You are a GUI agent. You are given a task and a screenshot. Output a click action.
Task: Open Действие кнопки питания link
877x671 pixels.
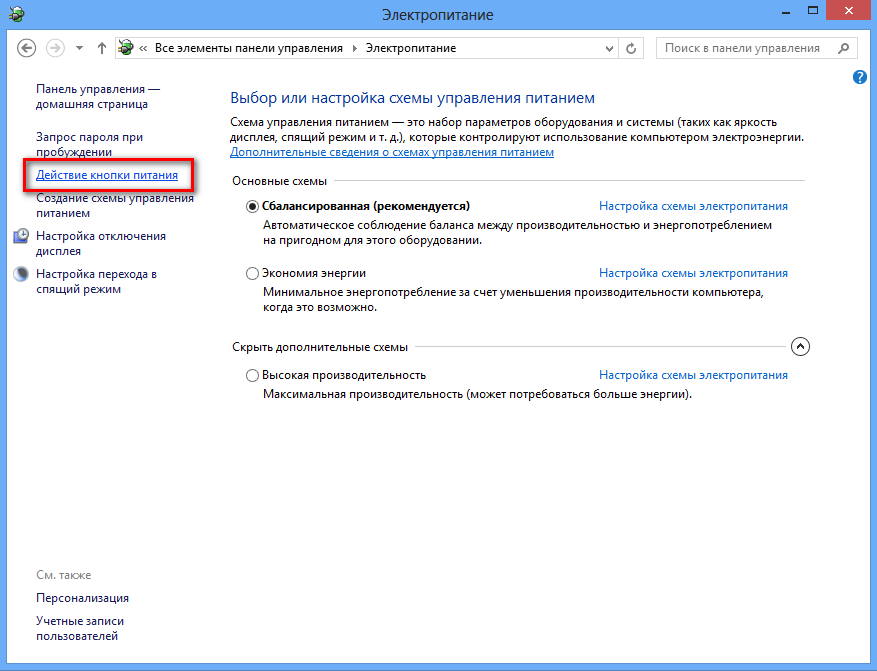click(107, 175)
